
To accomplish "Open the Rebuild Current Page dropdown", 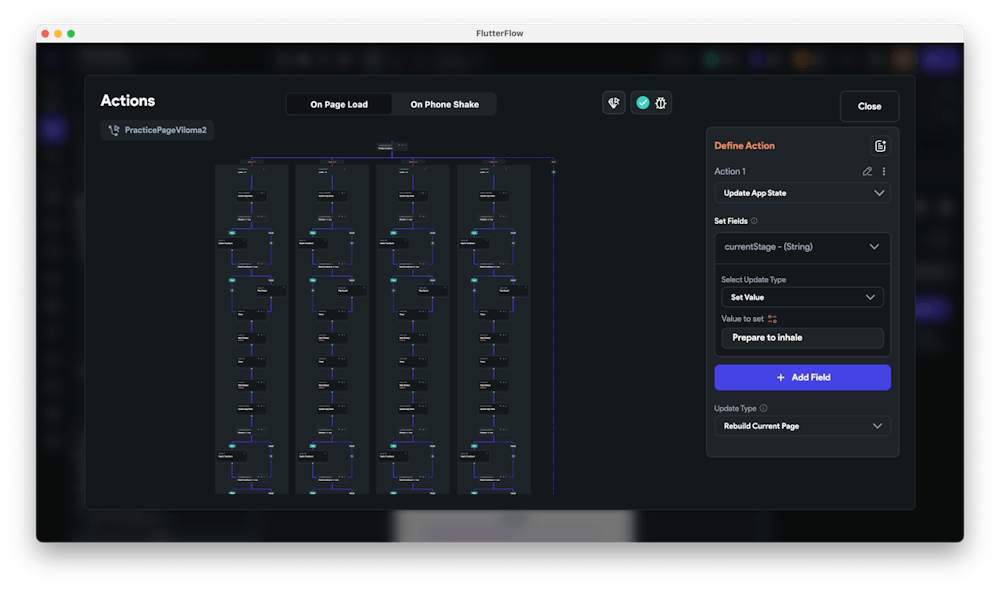I will [802, 426].
